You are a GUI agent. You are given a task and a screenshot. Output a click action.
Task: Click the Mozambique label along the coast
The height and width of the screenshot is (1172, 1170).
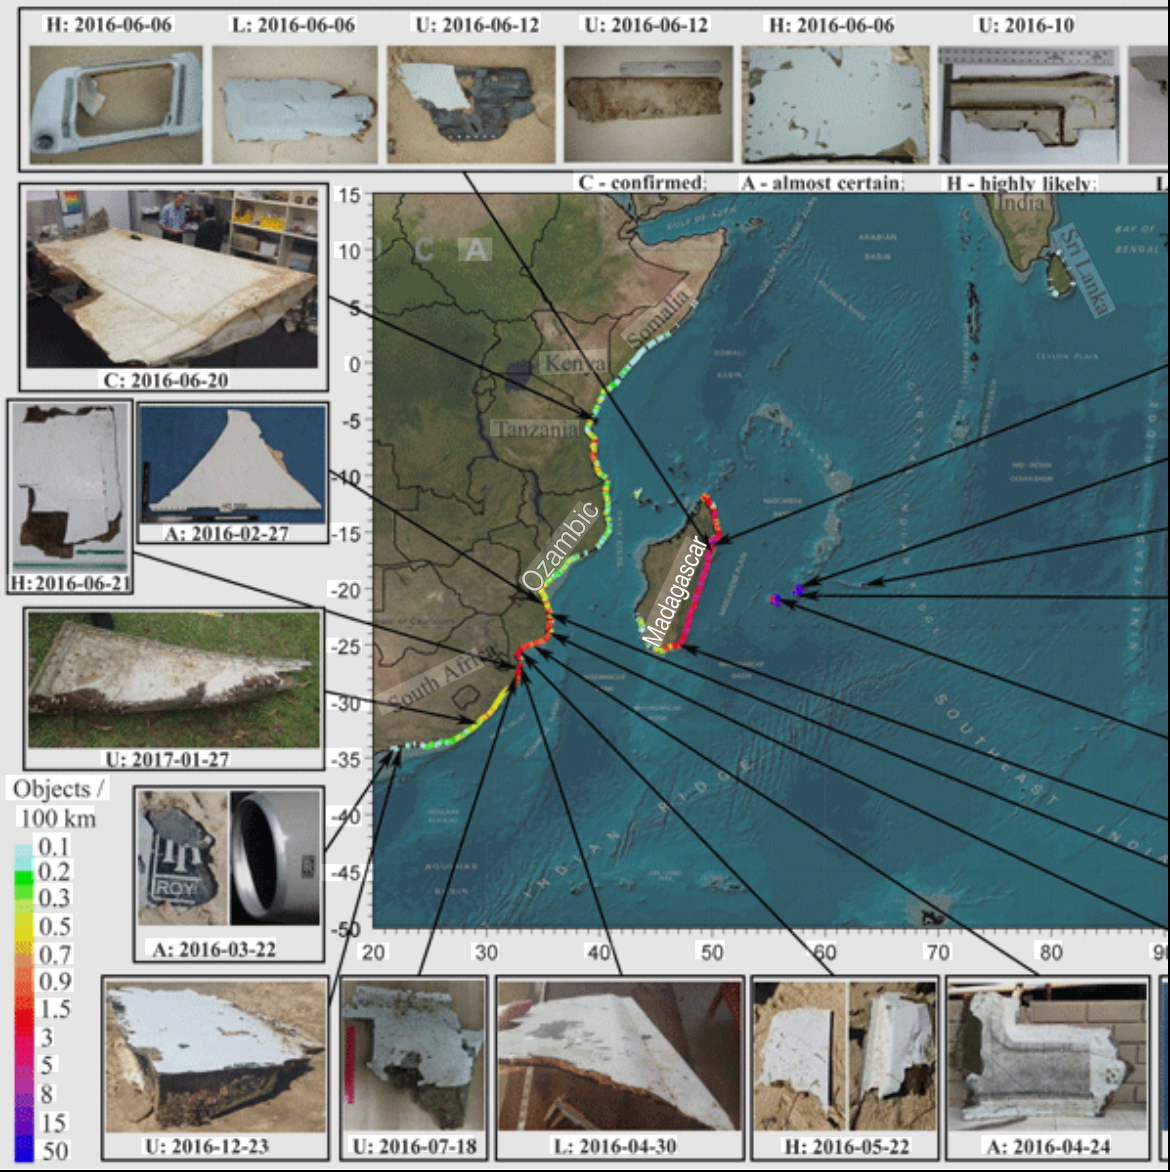[560, 546]
